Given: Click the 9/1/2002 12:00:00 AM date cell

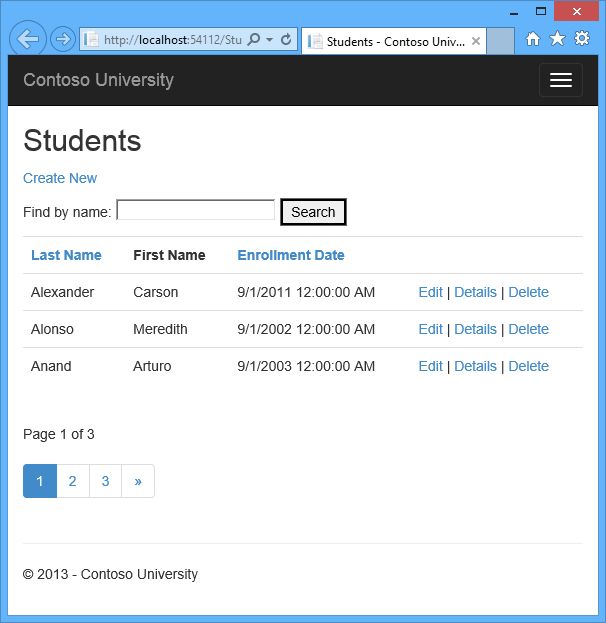Looking at the screenshot, I should 306,329.
